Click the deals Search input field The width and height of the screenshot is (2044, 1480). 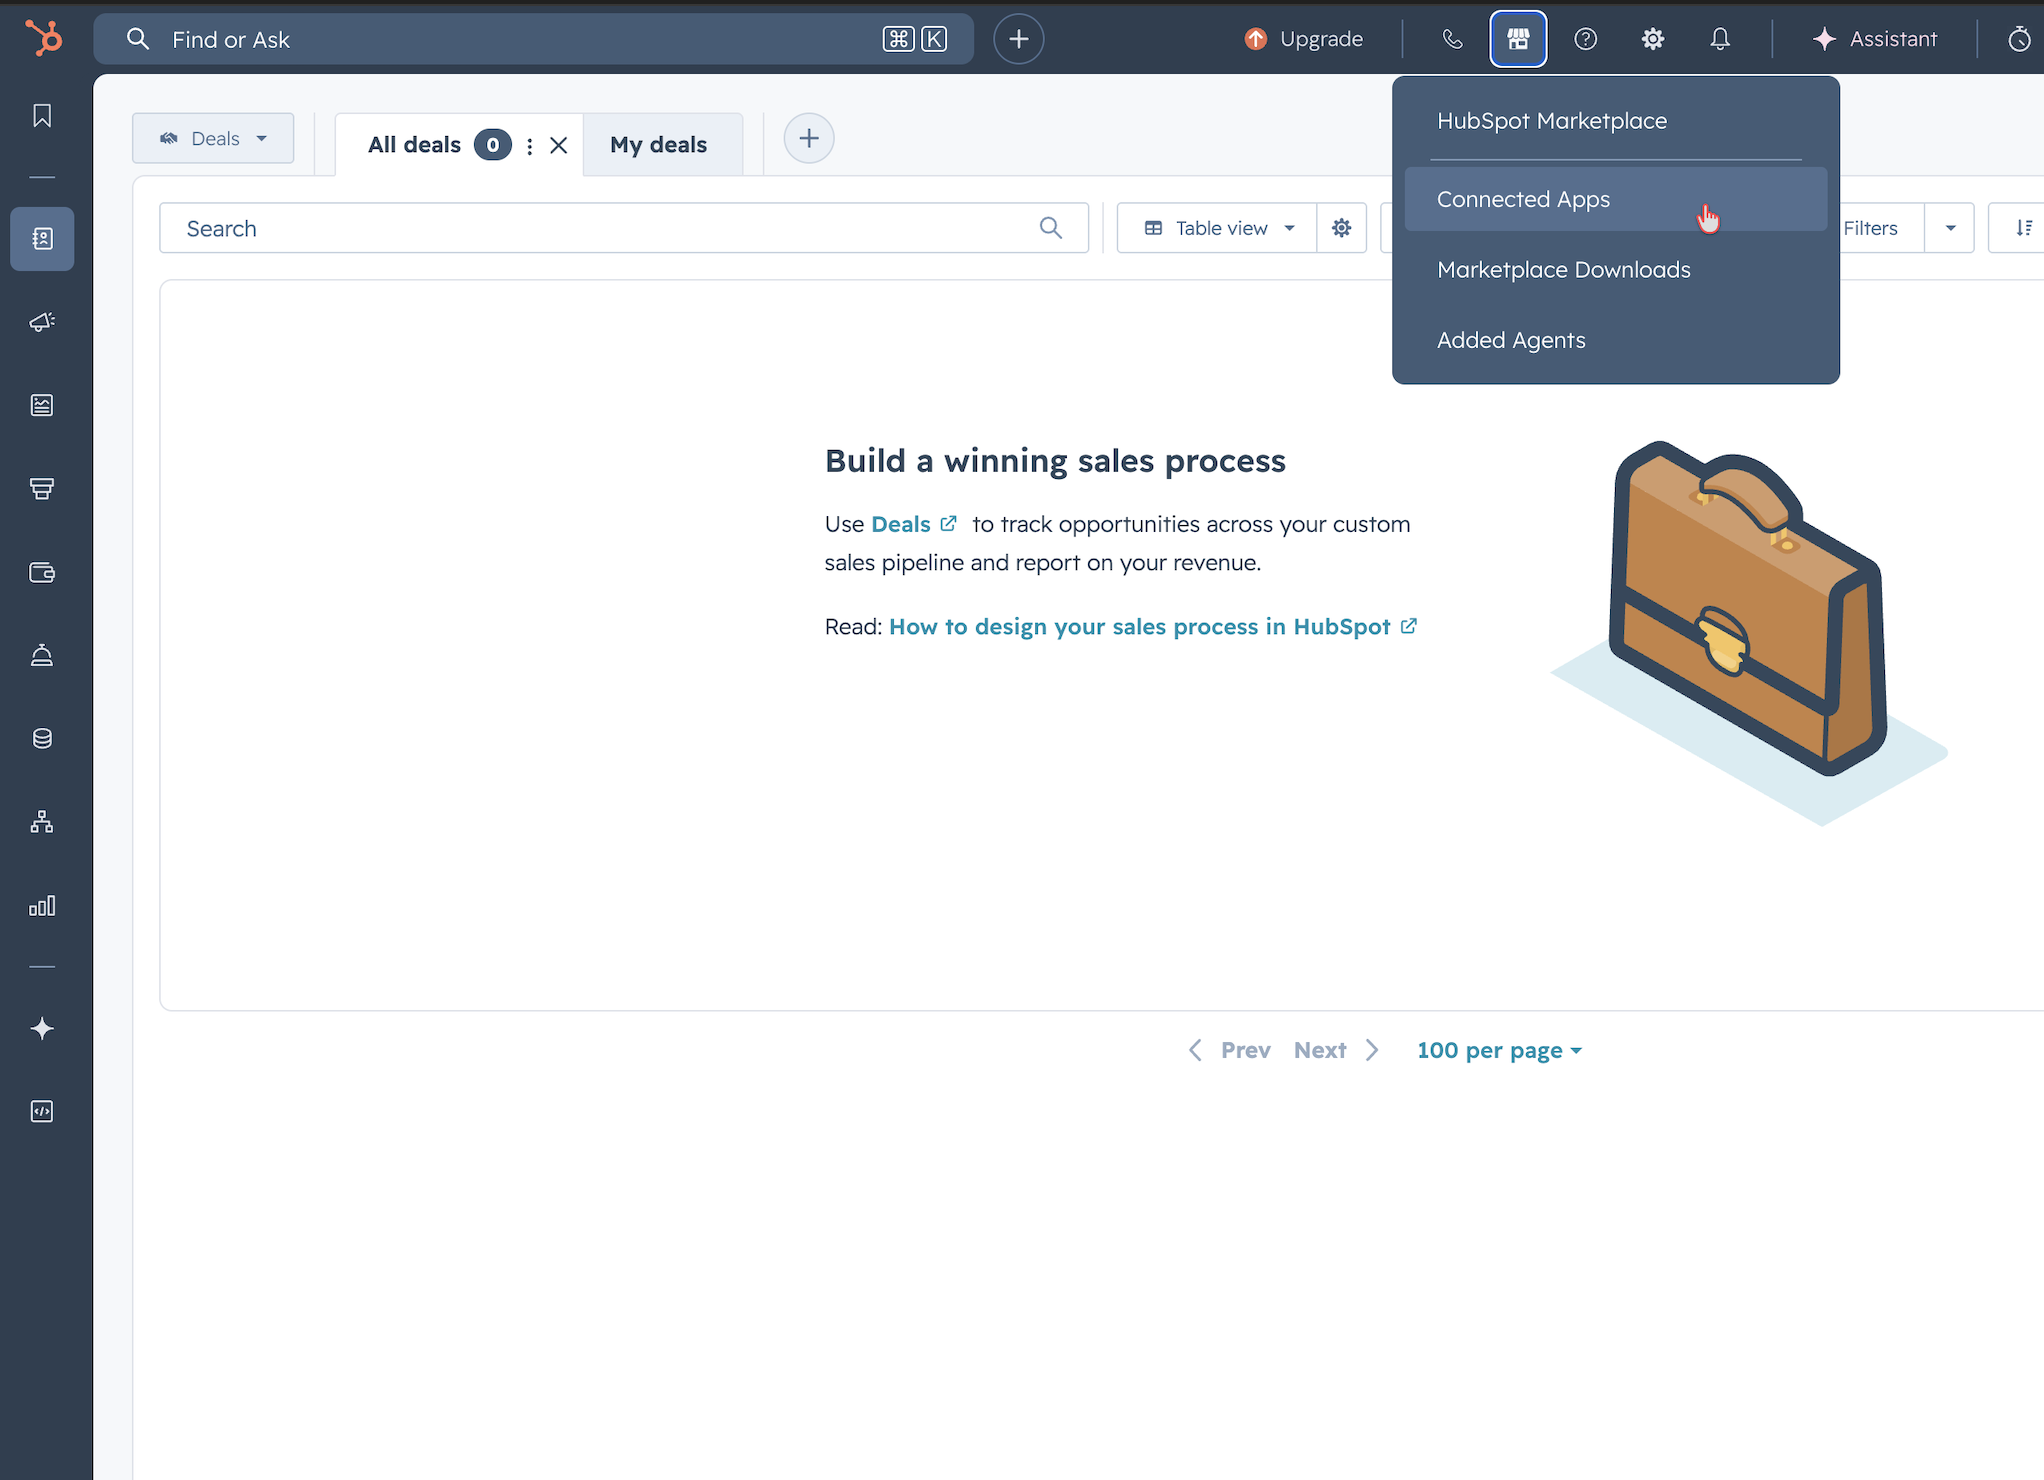(x=624, y=228)
